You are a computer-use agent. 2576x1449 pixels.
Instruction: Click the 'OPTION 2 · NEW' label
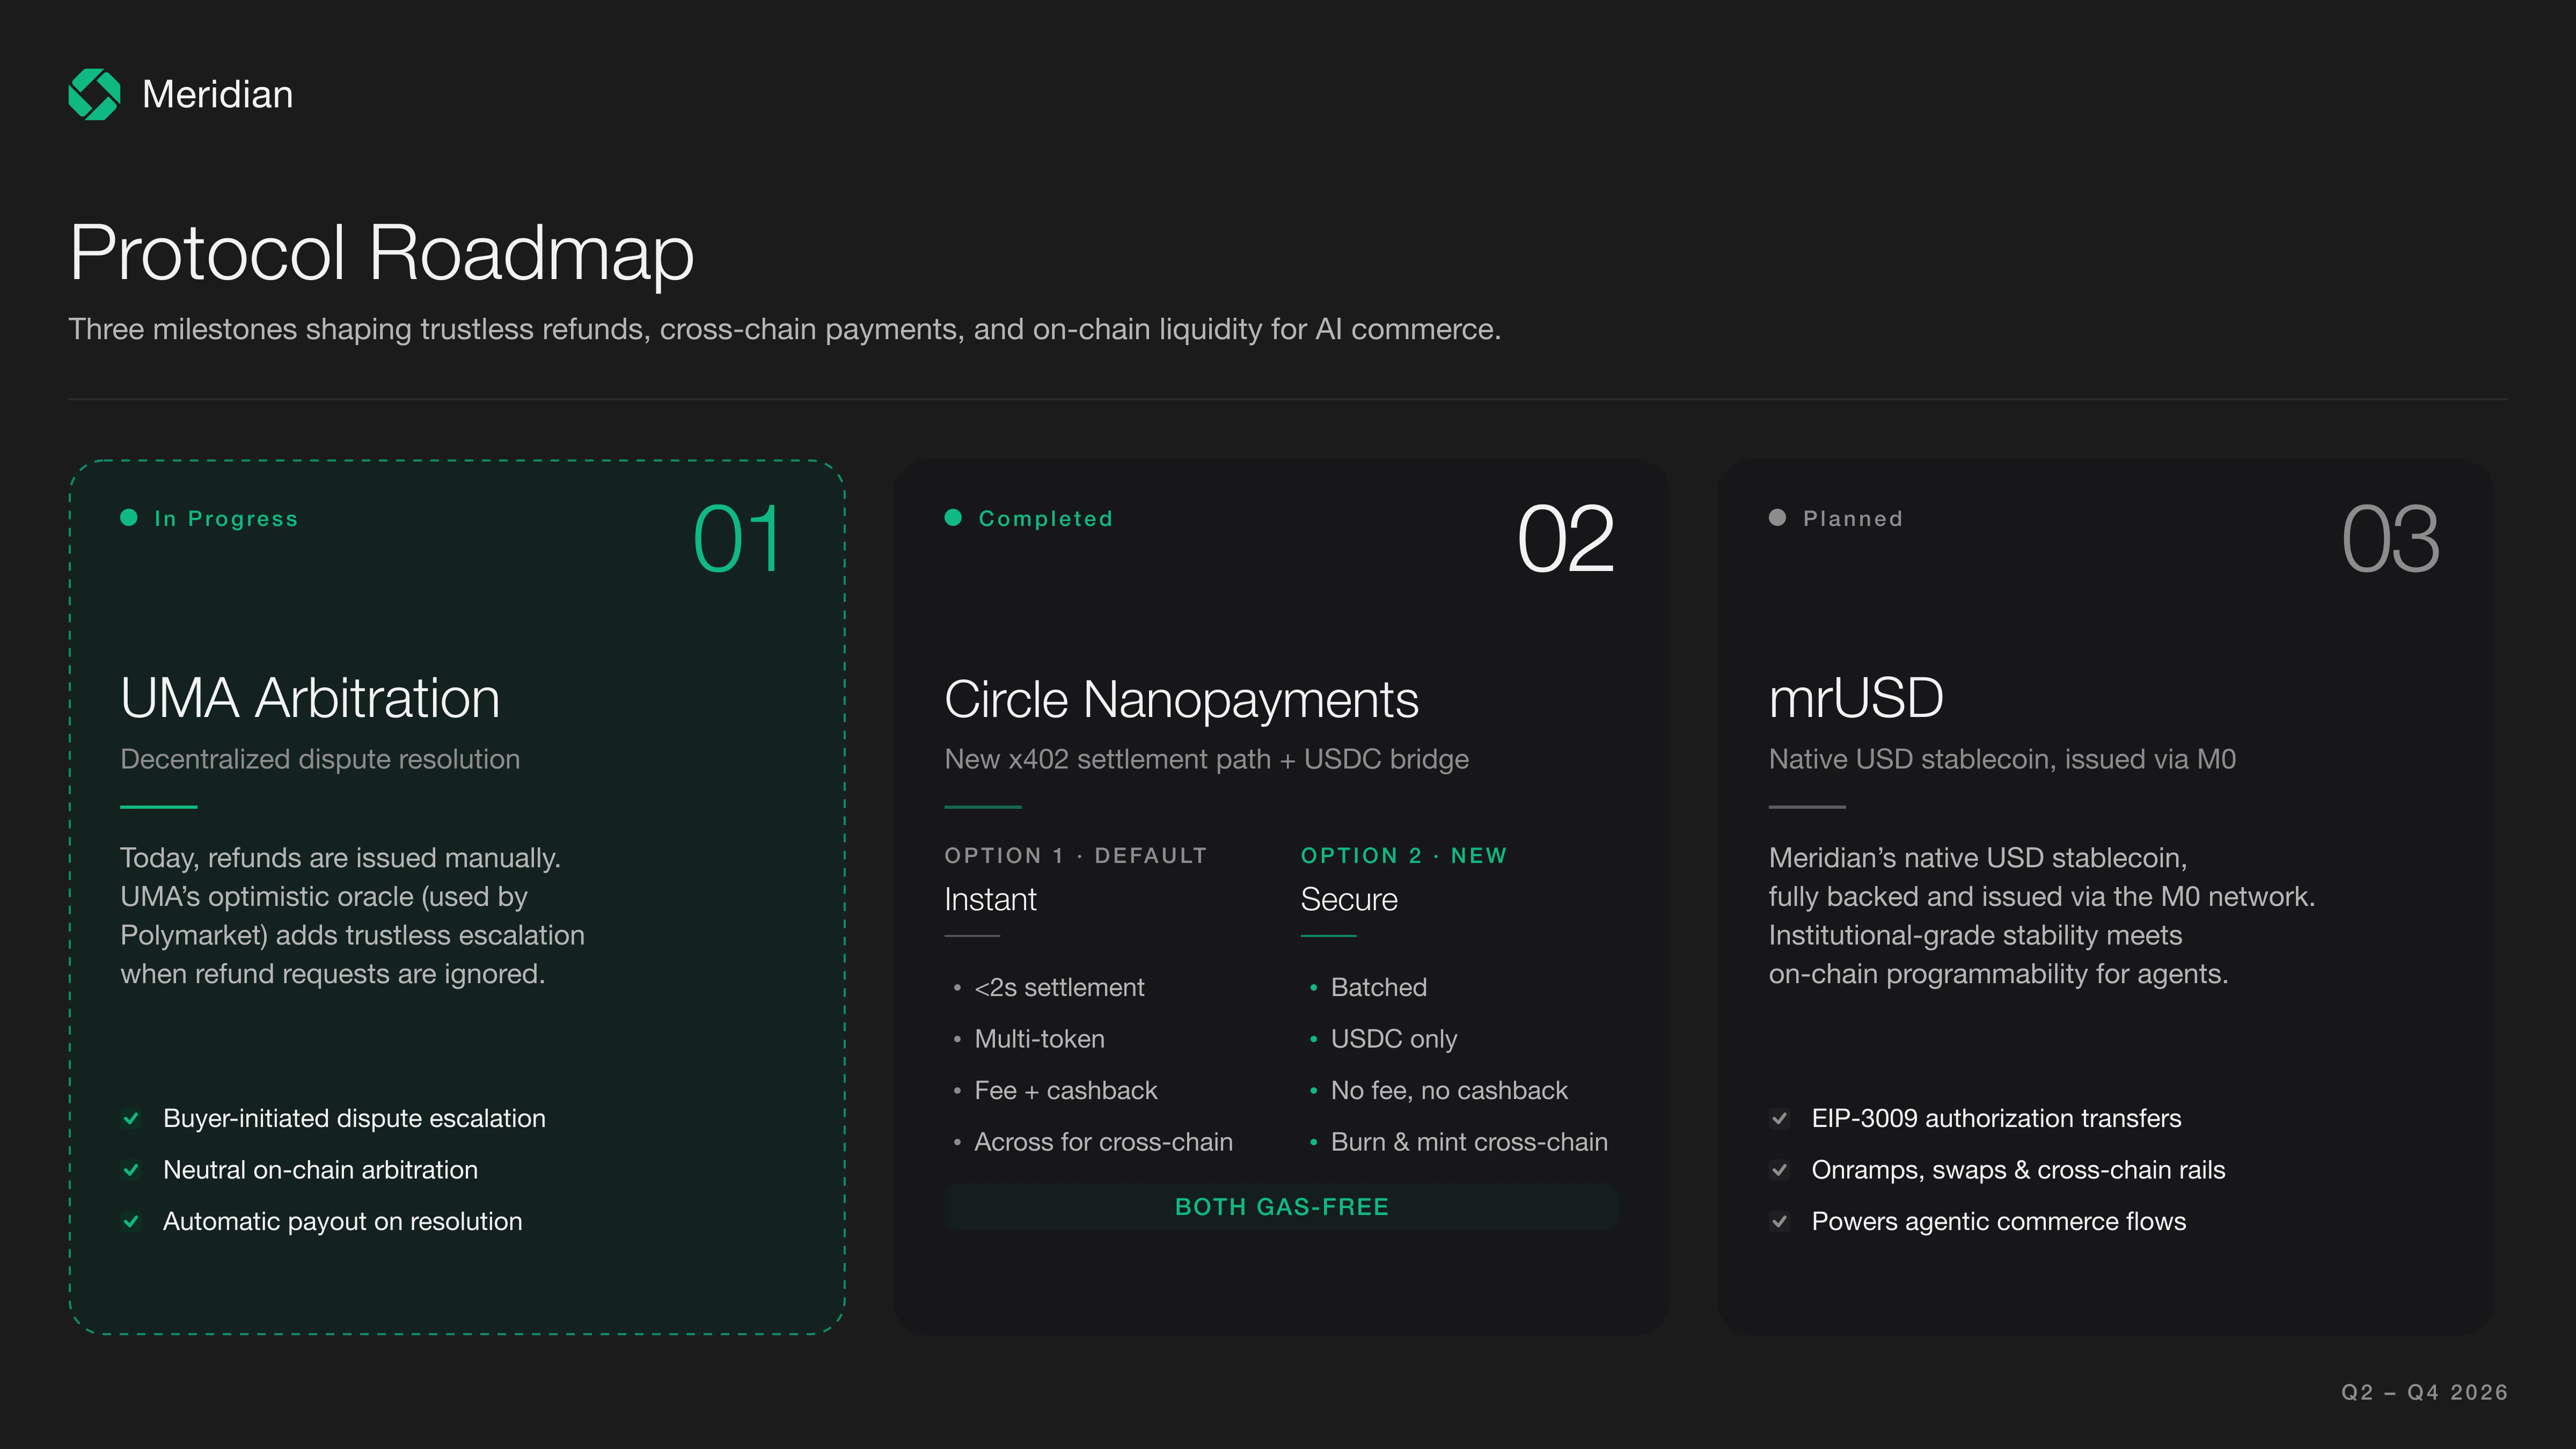pos(1403,856)
